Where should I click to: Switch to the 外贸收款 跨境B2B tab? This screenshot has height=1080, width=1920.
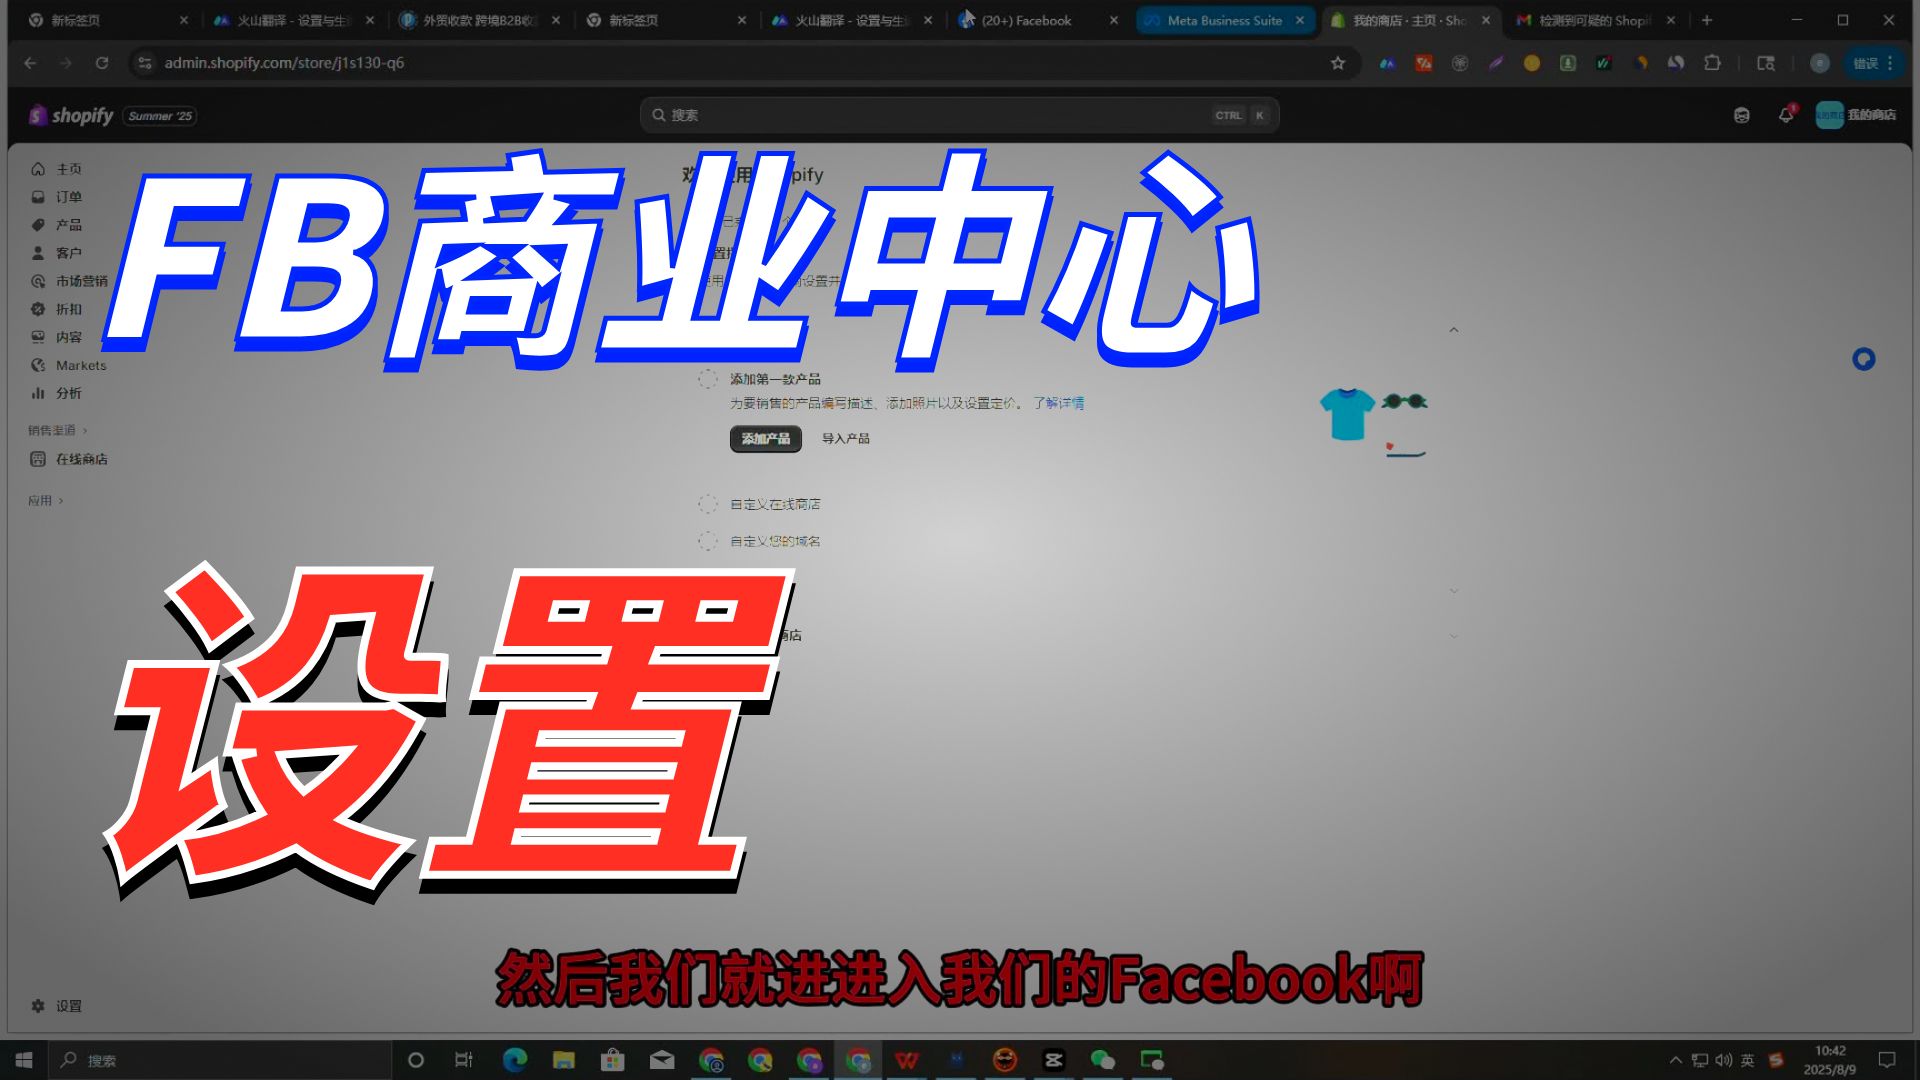tap(480, 20)
